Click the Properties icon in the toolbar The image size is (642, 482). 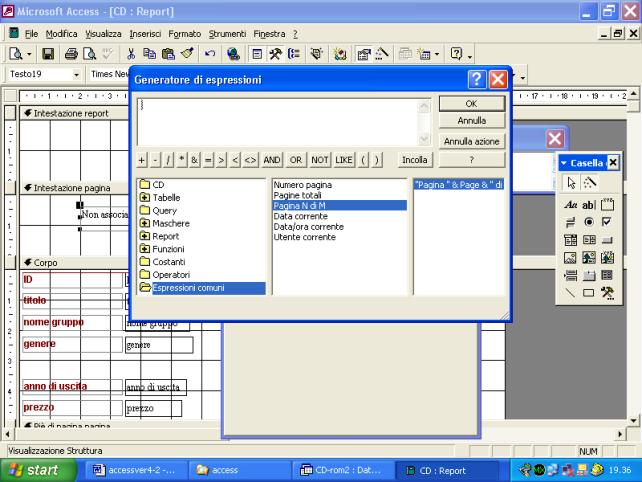click(x=363, y=54)
